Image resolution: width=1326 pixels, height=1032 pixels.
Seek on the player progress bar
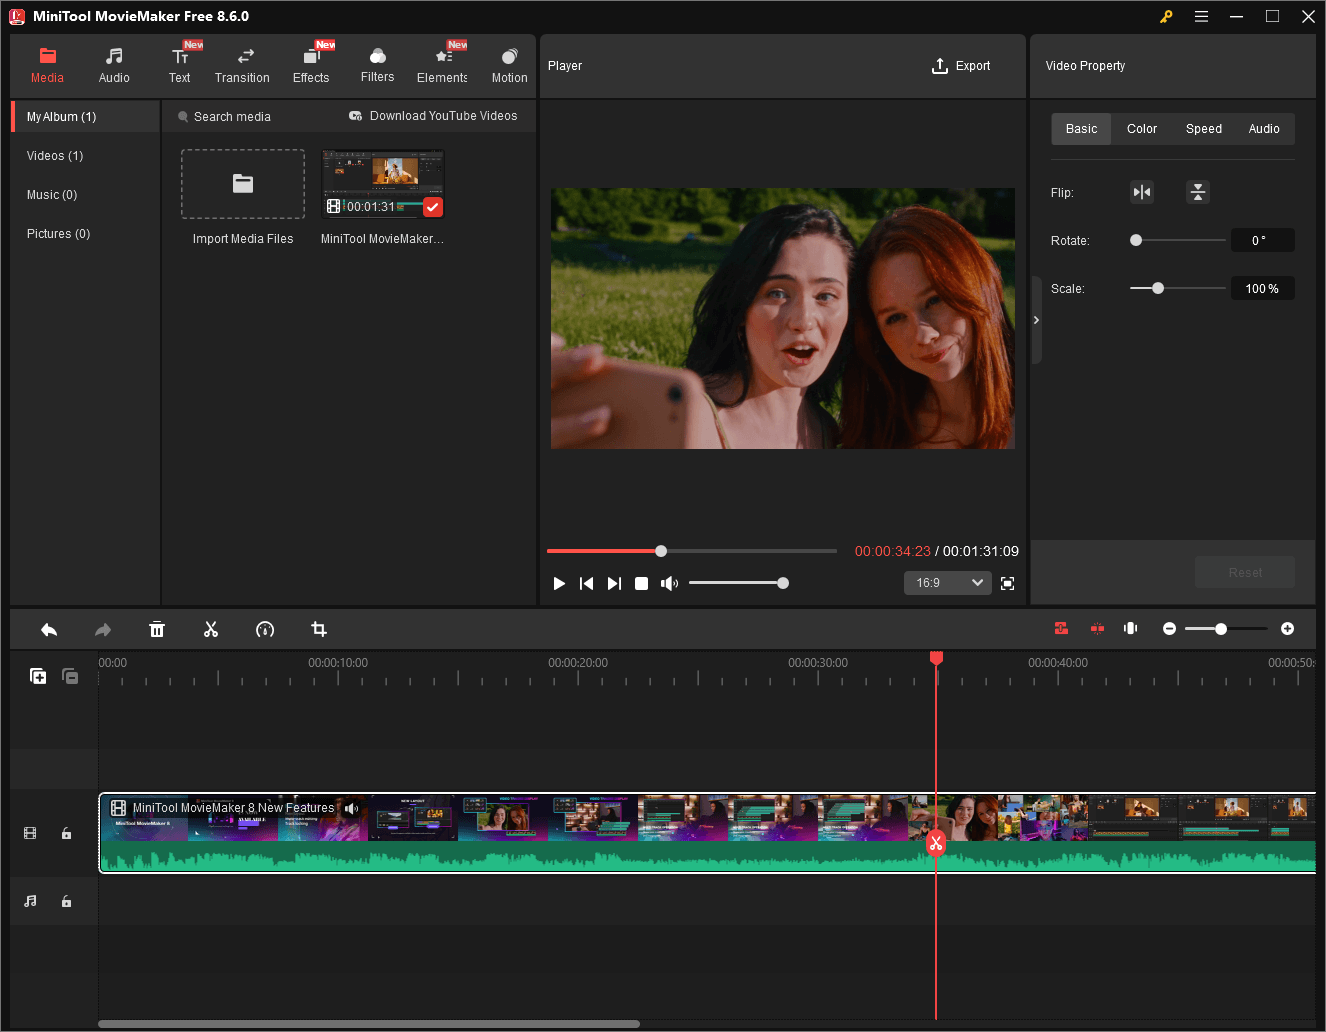click(x=692, y=551)
